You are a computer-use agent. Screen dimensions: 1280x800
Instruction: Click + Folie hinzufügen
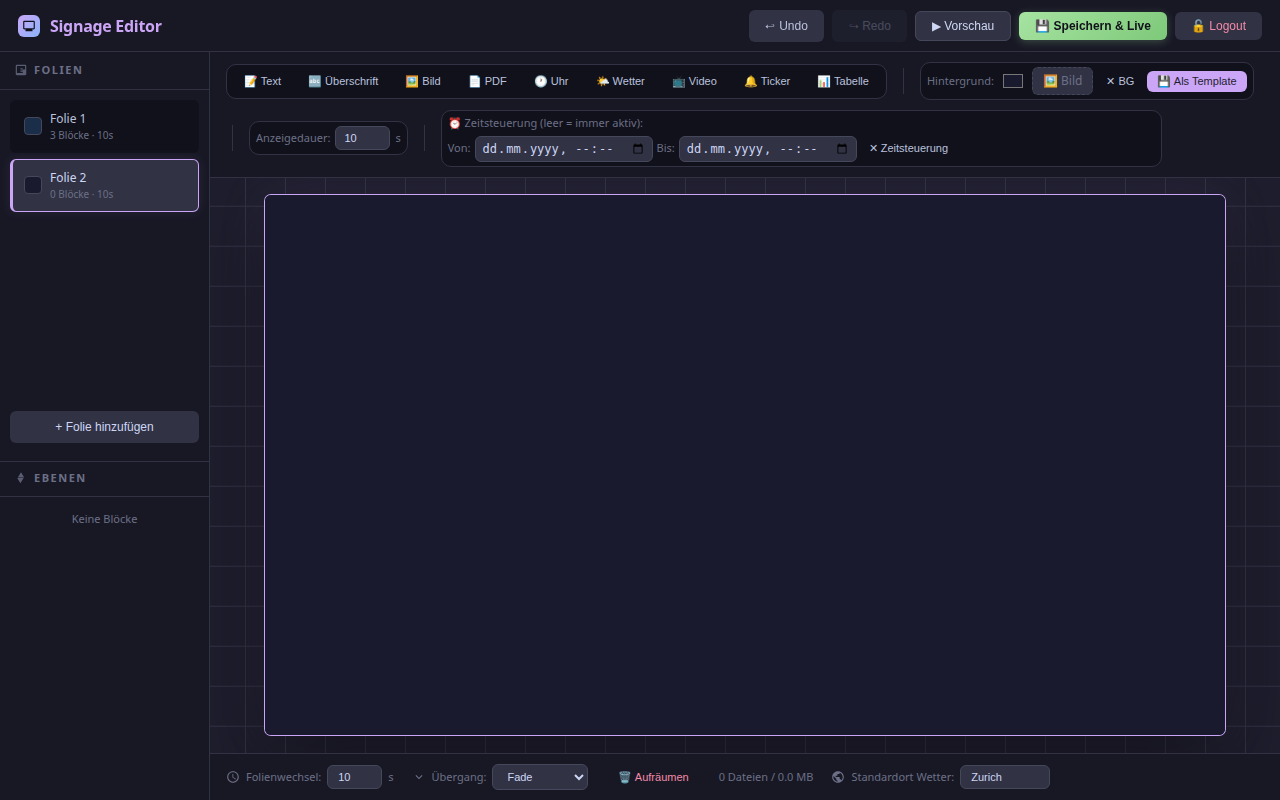click(x=104, y=427)
